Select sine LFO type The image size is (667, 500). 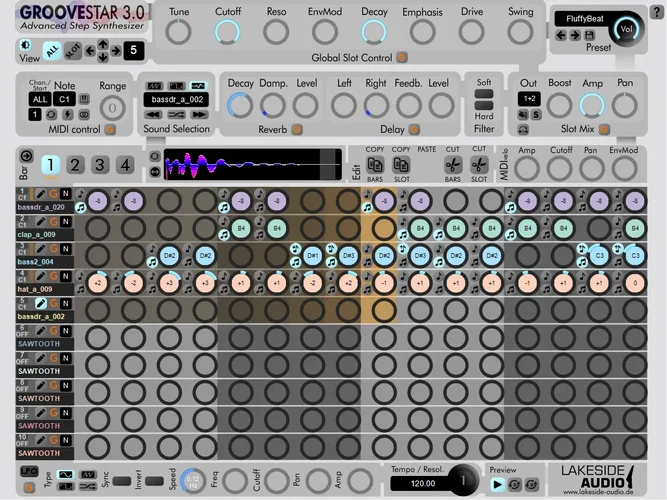(65, 474)
